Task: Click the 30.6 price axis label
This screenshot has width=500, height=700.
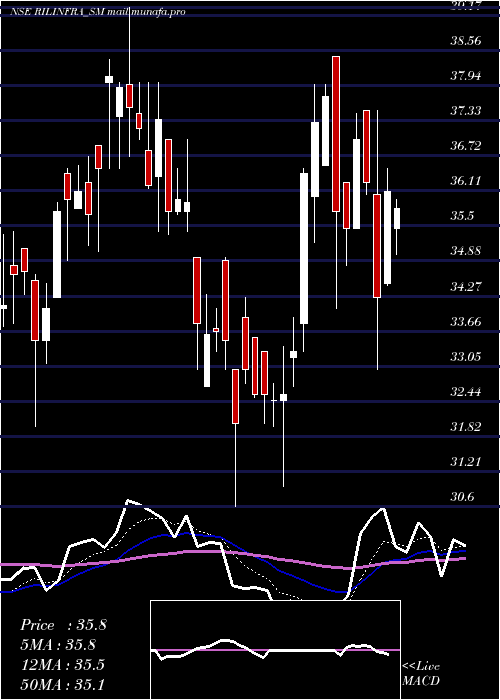Action: point(462,496)
